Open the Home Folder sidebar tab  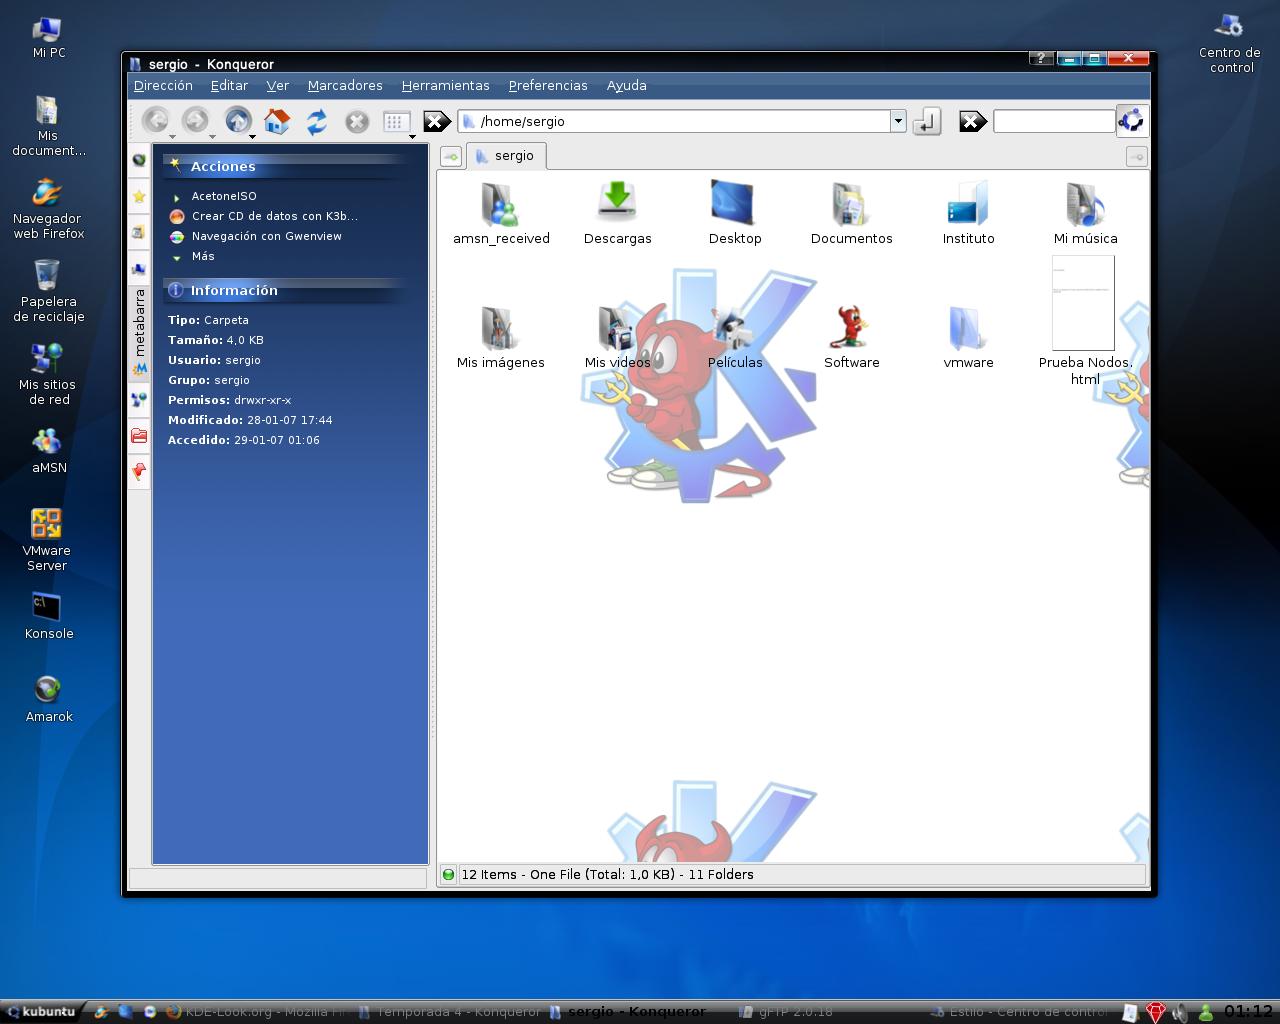(139, 269)
